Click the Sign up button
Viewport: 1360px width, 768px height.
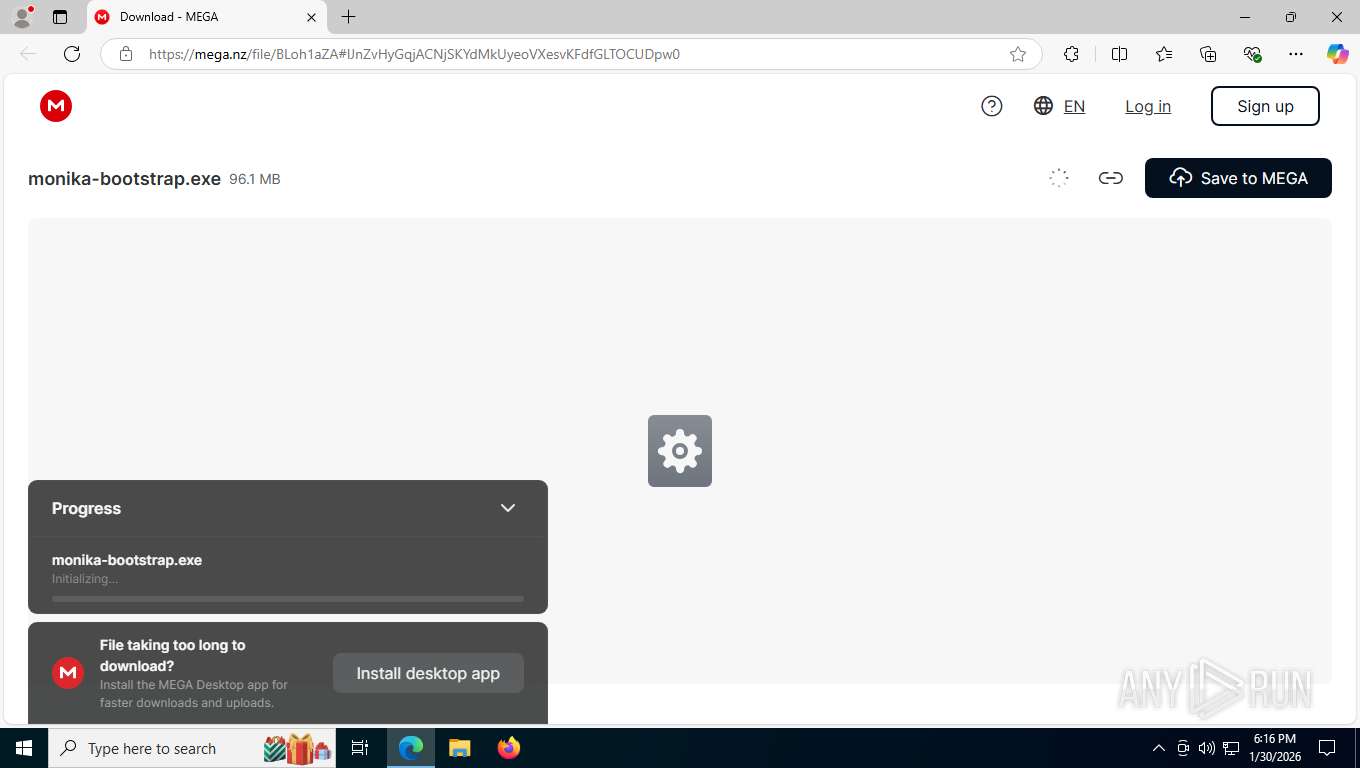(x=1265, y=106)
